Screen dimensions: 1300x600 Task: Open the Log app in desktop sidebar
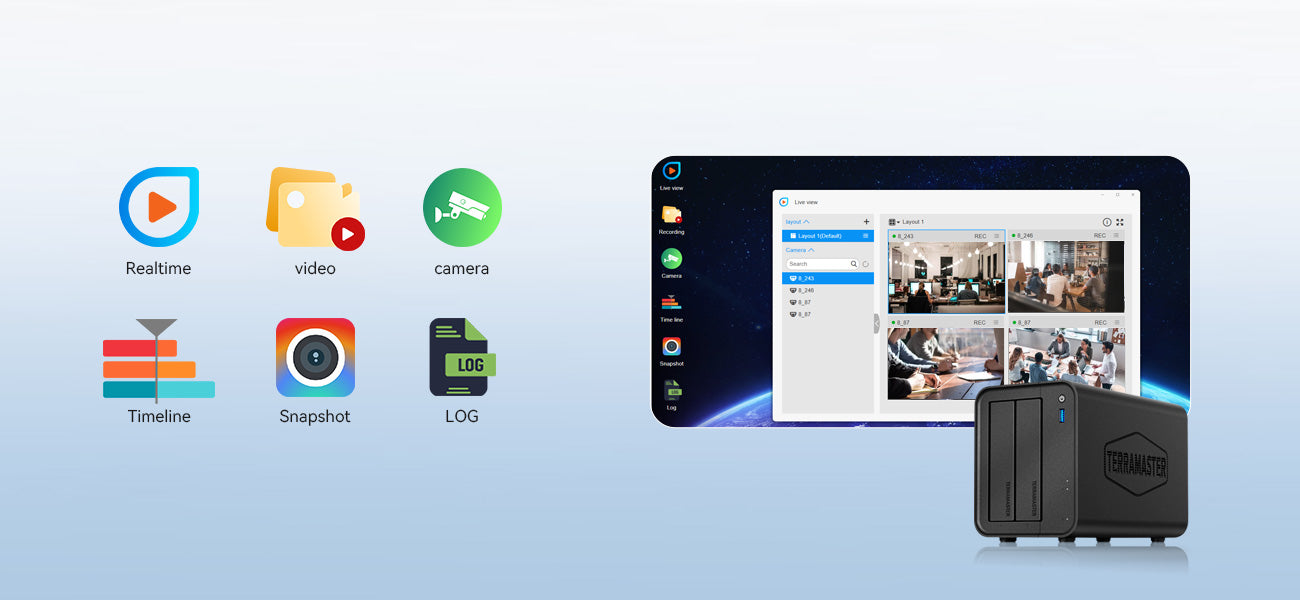pyautogui.click(x=671, y=391)
